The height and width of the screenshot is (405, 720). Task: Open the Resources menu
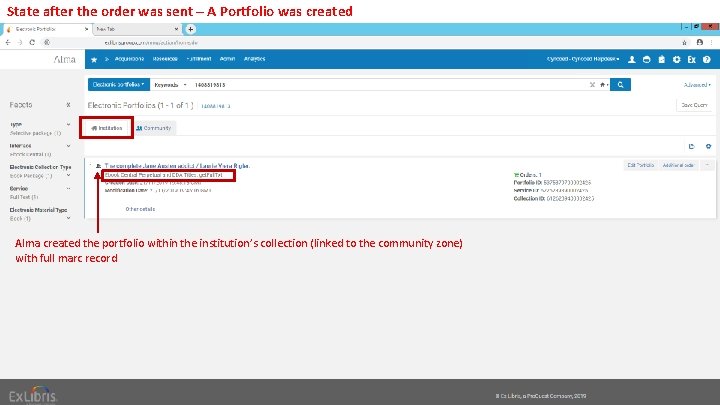click(x=165, y=59)
